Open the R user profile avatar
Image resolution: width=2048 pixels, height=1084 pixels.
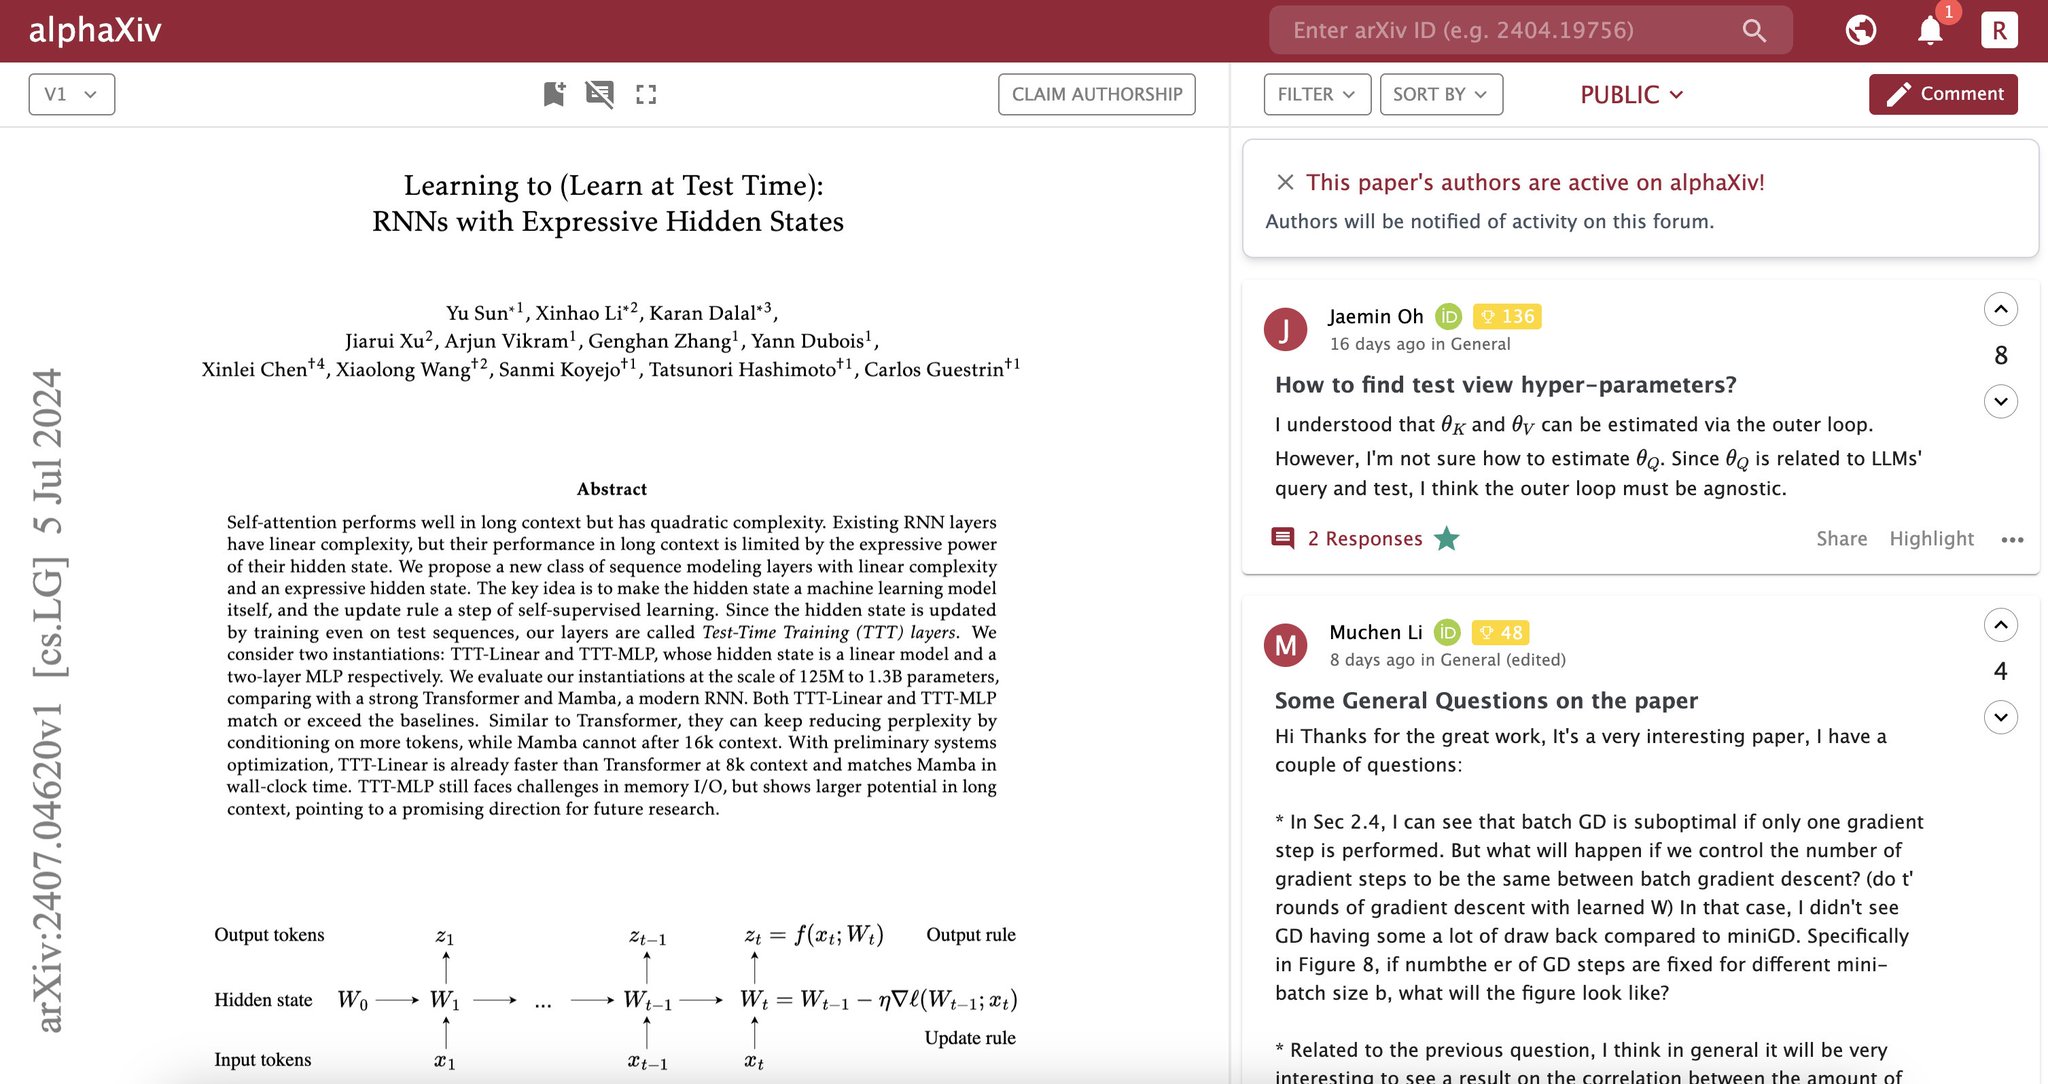coord(1999,30)
